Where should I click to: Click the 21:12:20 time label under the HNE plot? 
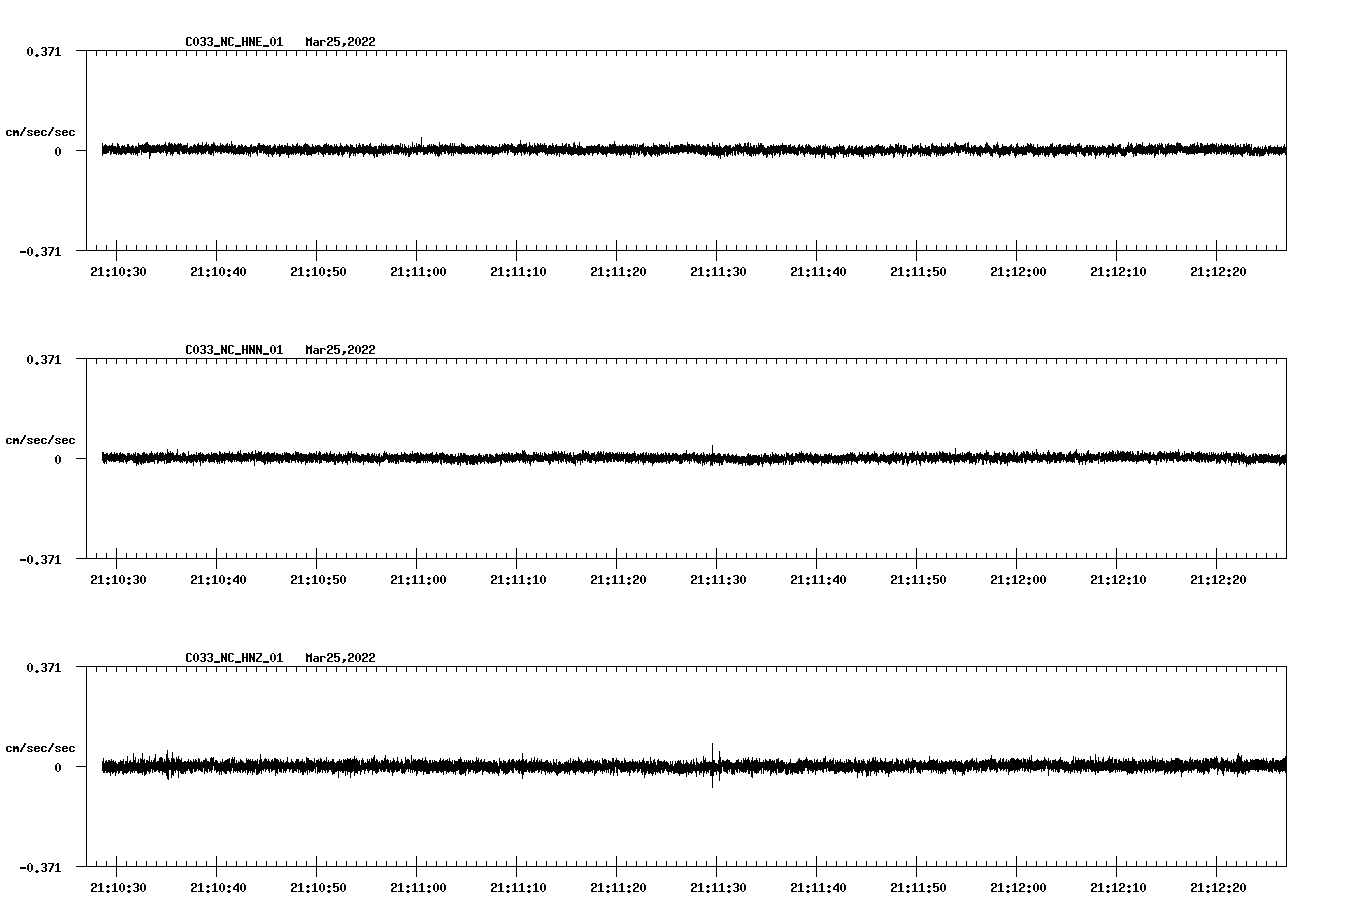click(1218, 271)
